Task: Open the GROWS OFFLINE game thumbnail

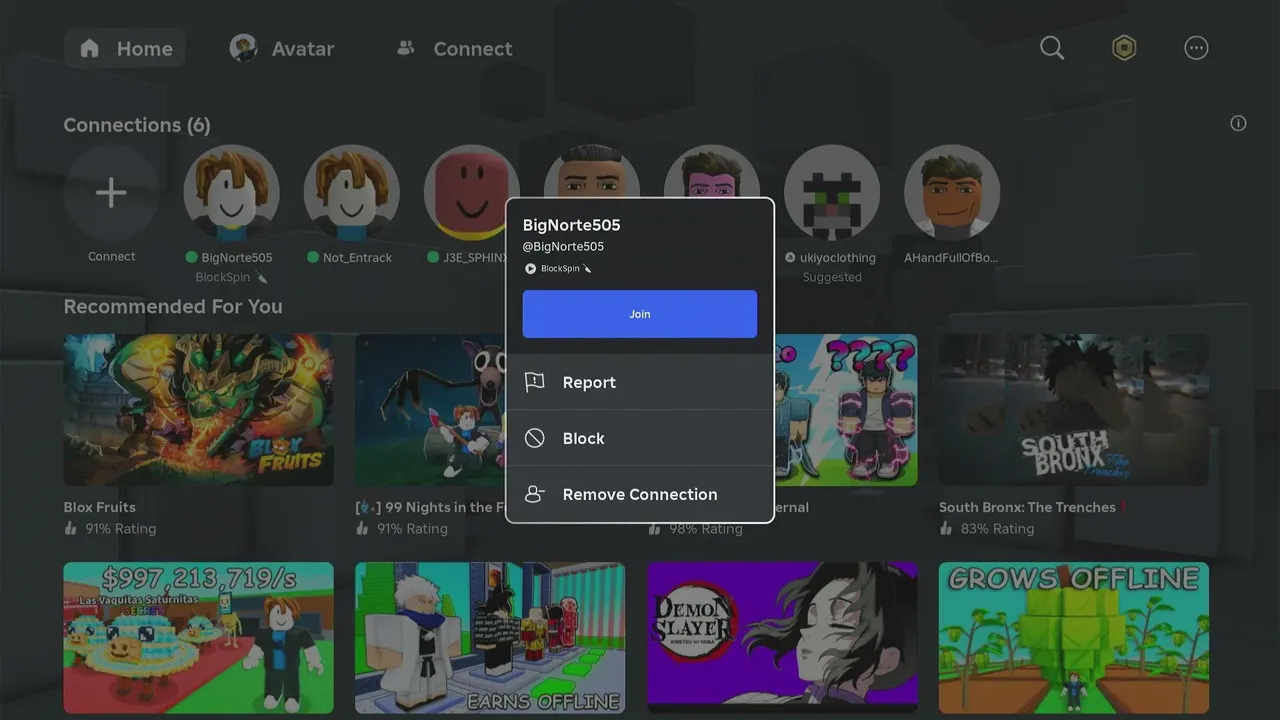Action: [x=1074, y=638]
